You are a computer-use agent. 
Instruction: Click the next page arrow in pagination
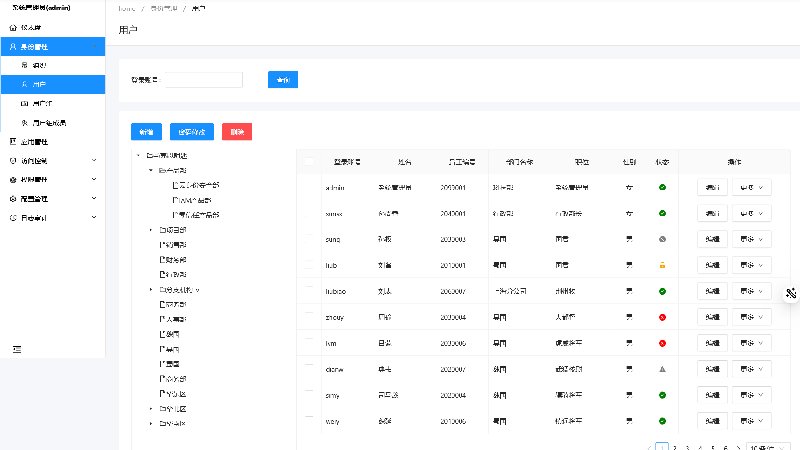[738, 447]
